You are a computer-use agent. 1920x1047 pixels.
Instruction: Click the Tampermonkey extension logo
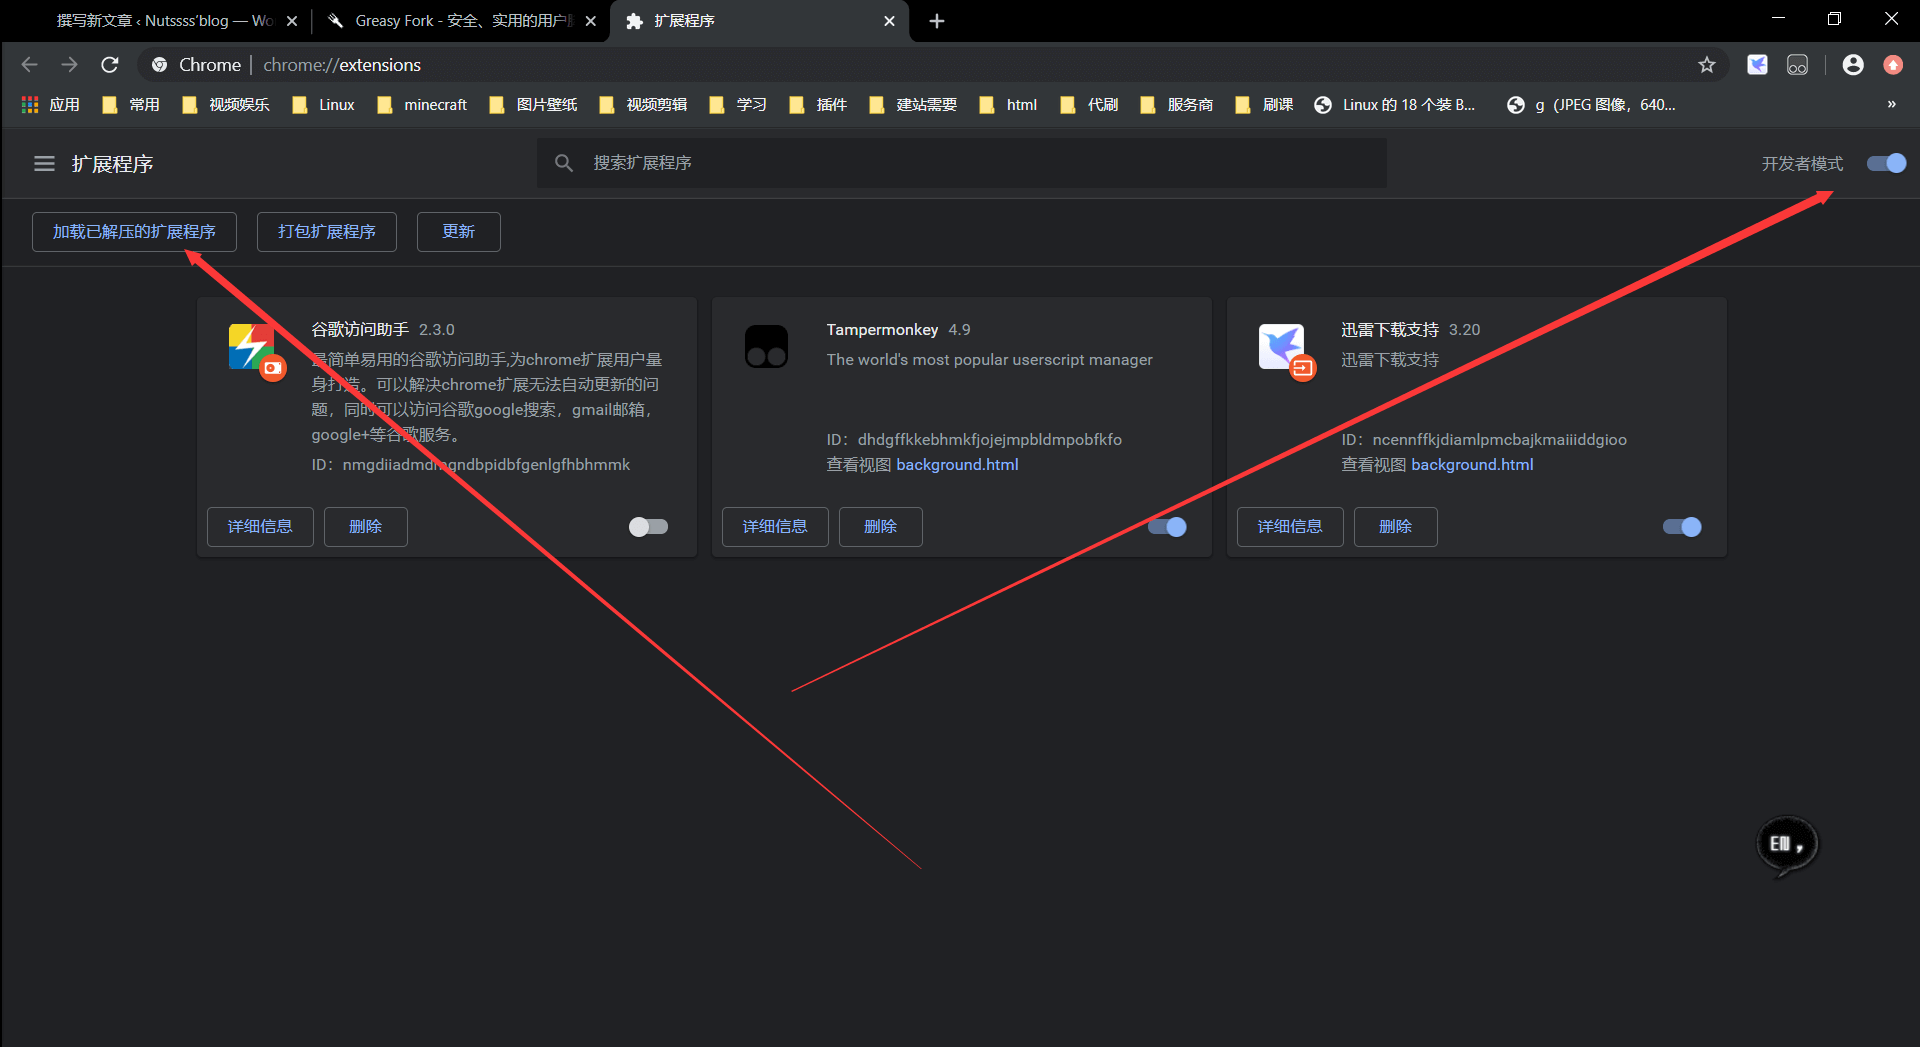pyautogui.click(x=766, y=347)
